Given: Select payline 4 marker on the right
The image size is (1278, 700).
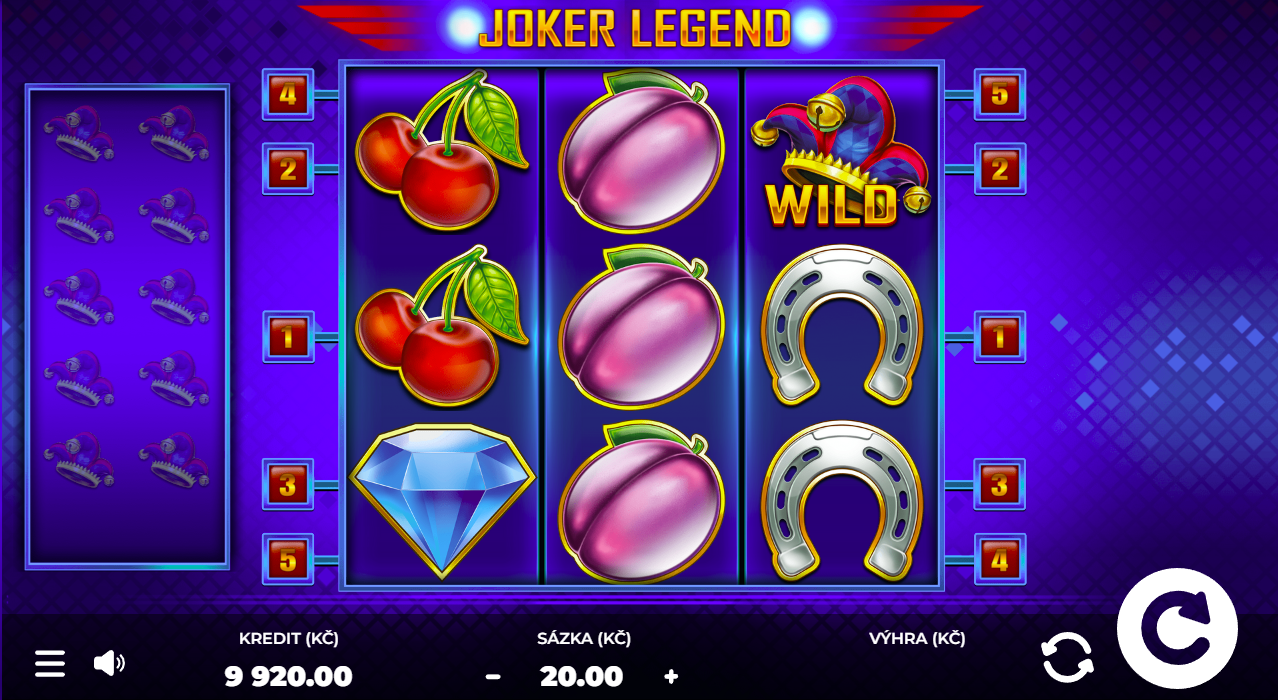Looking at the screenshot, I should tap(1000, 559).
